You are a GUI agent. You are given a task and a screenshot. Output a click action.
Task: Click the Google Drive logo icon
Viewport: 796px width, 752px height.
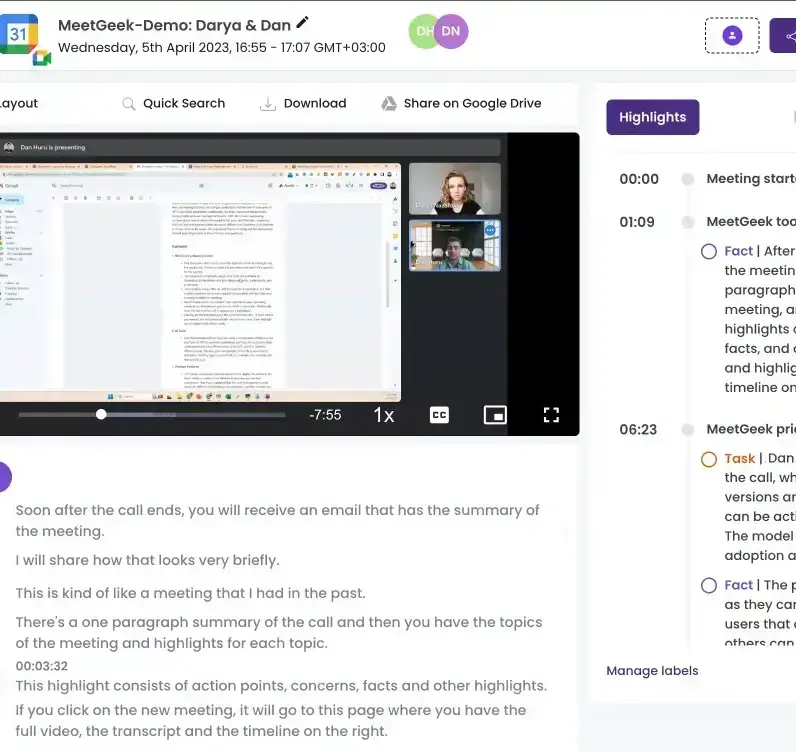click(389, 104)
